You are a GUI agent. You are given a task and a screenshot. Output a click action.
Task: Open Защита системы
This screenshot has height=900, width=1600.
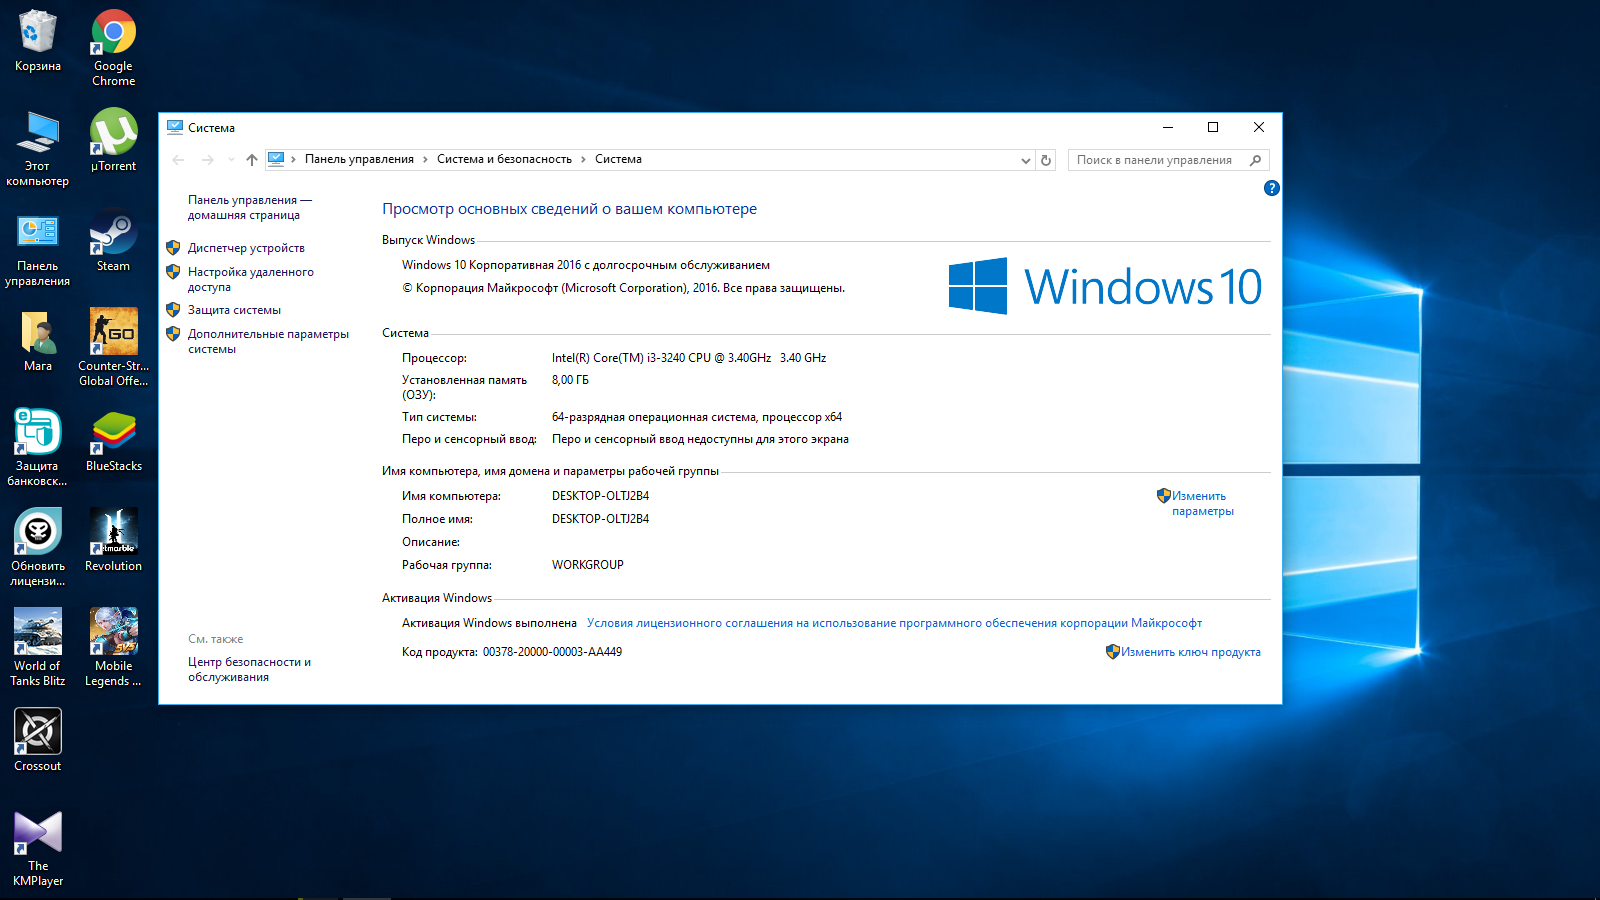coord(234,310)
